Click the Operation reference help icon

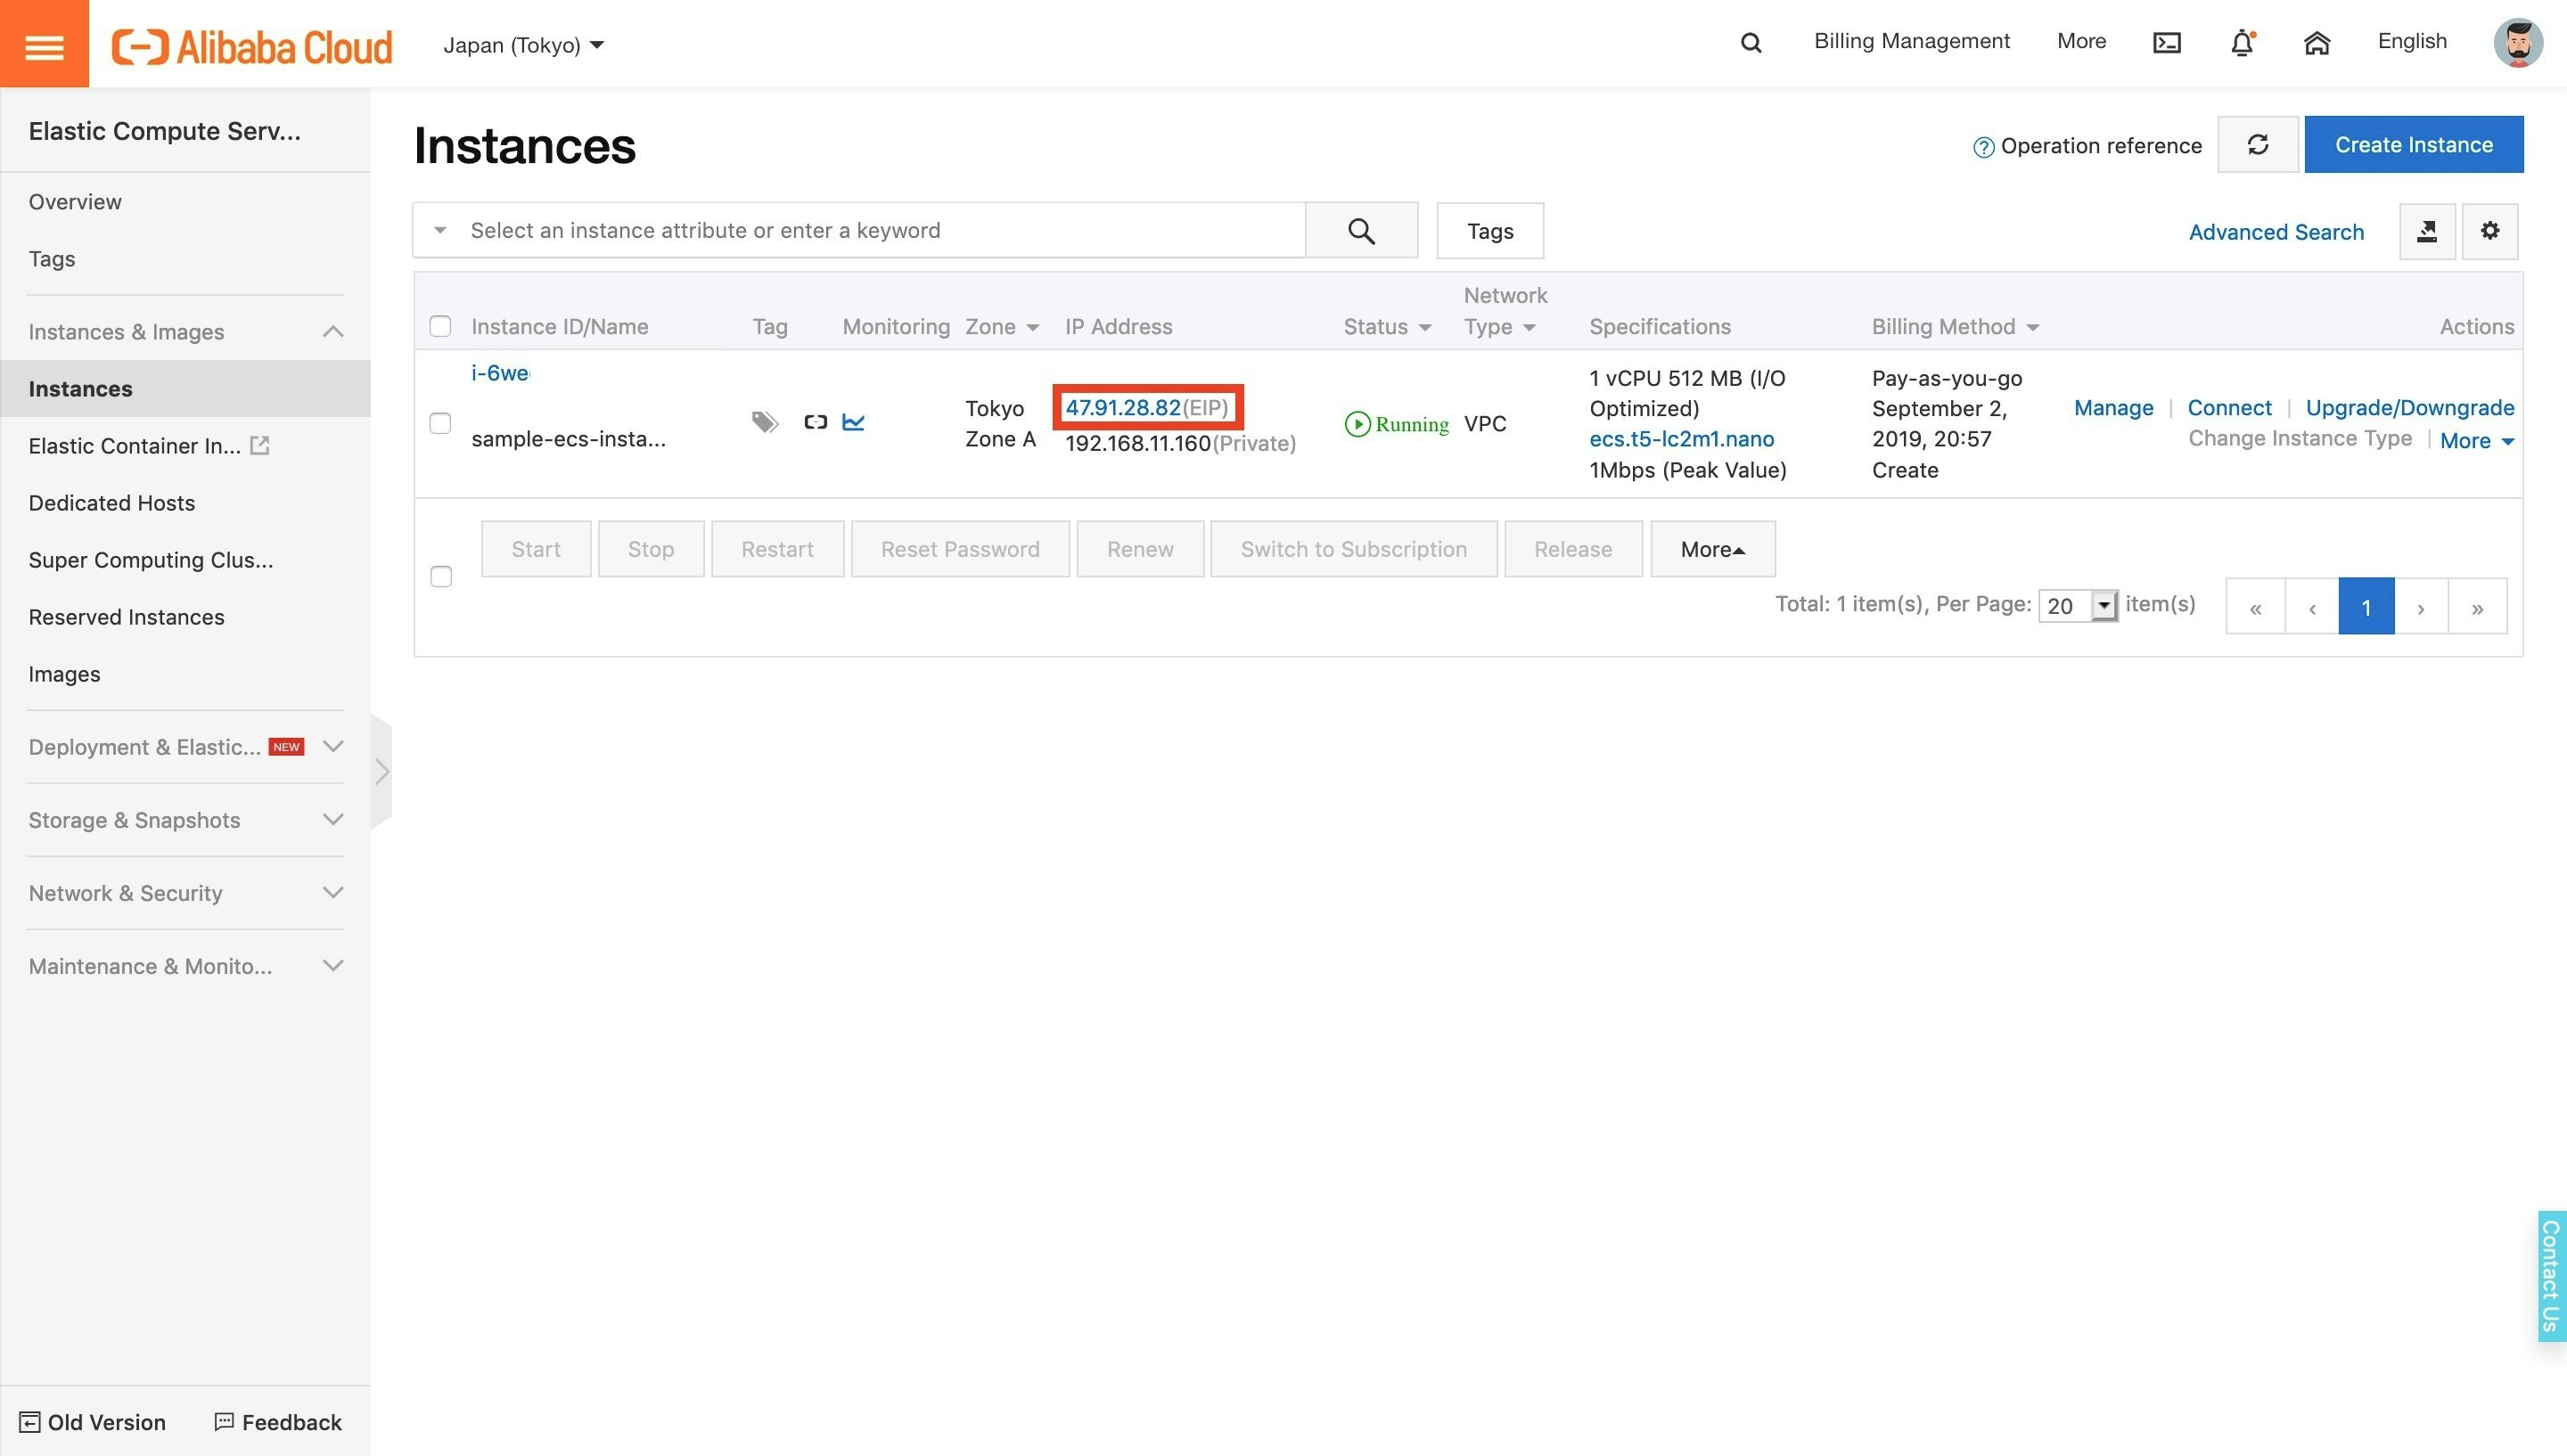tap(1983, 147)
